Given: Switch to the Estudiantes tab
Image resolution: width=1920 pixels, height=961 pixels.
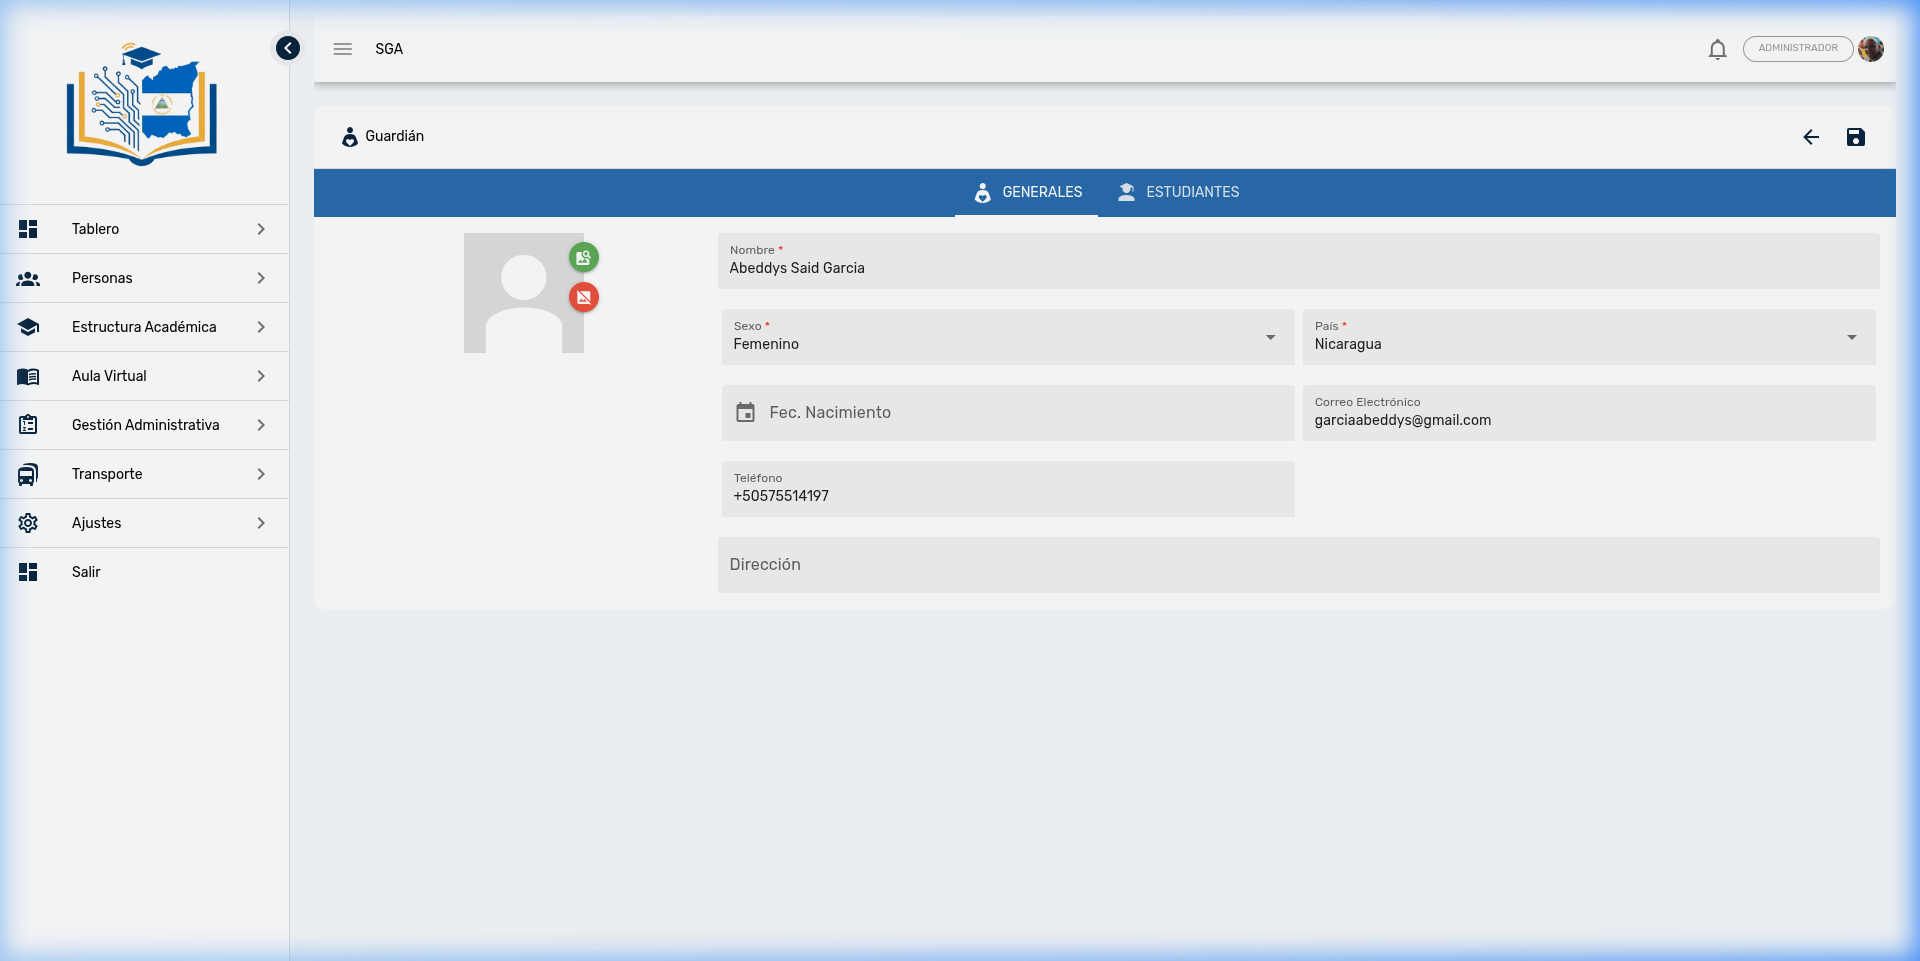Looking at the screenshot, I should tap(1179, 192).
